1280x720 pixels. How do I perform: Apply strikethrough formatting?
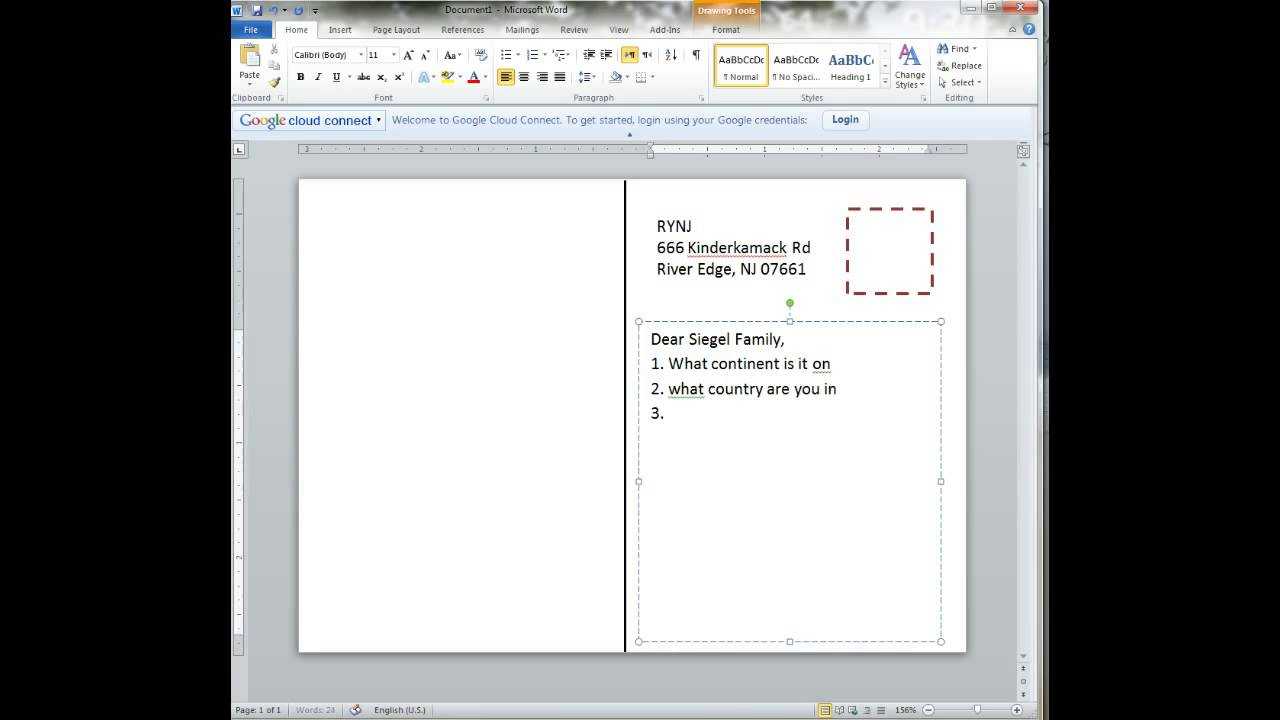363,77
